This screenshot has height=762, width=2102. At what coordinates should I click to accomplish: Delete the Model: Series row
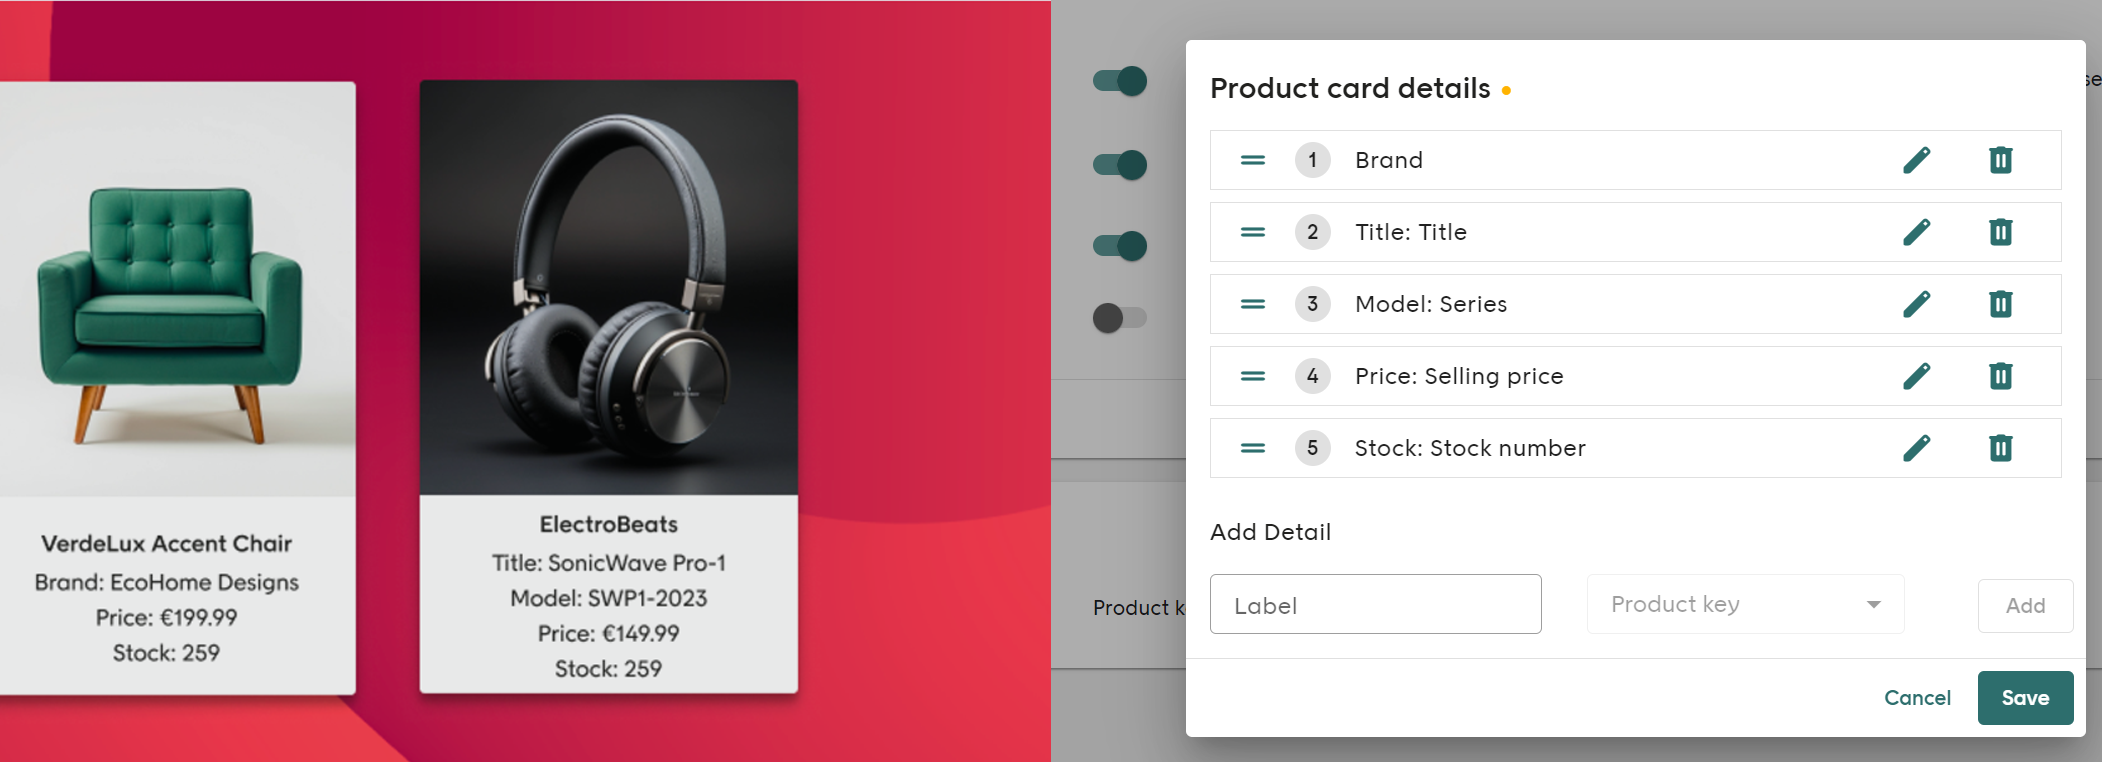(2000, 304)
